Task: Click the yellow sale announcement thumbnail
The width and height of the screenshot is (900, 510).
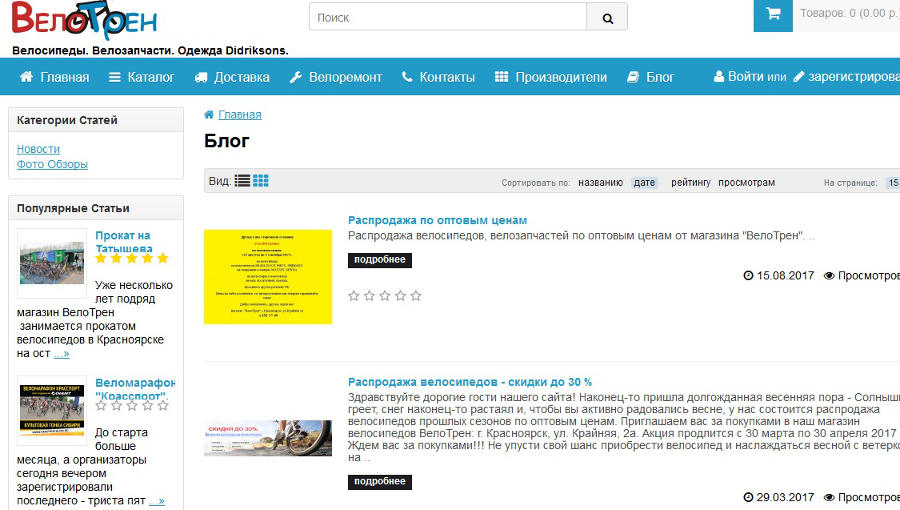Action: 267,276
